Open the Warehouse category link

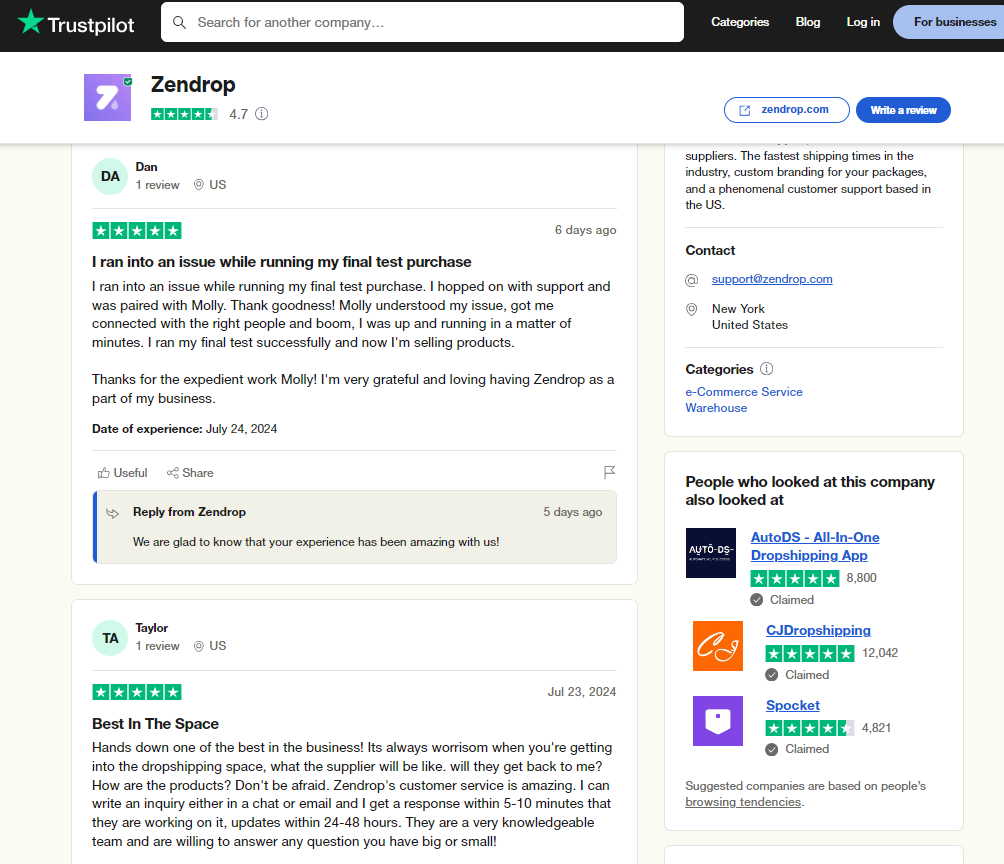point(716,408)
